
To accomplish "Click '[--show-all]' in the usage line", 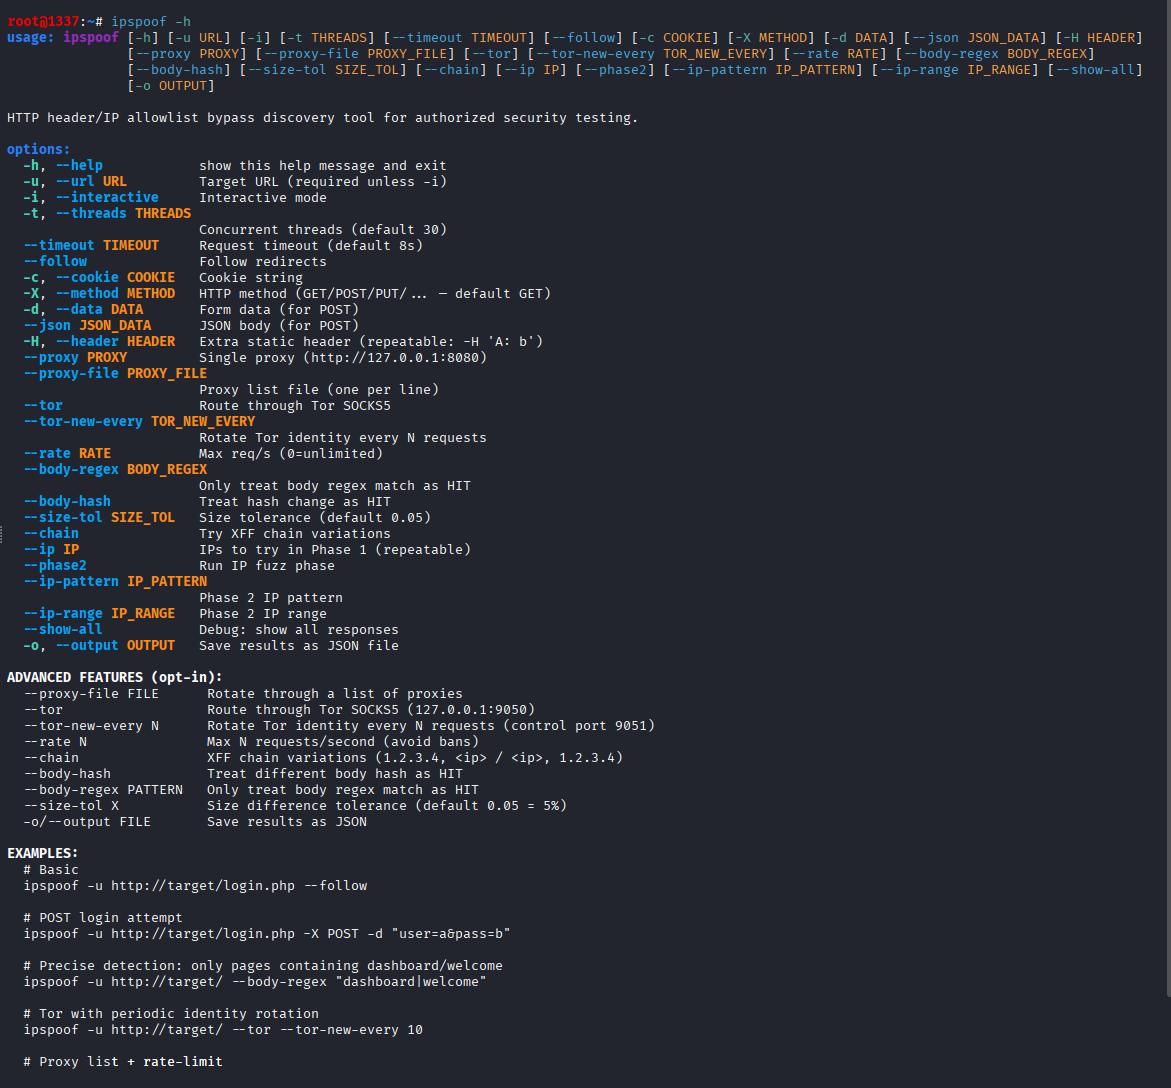I will (1094, 69).
